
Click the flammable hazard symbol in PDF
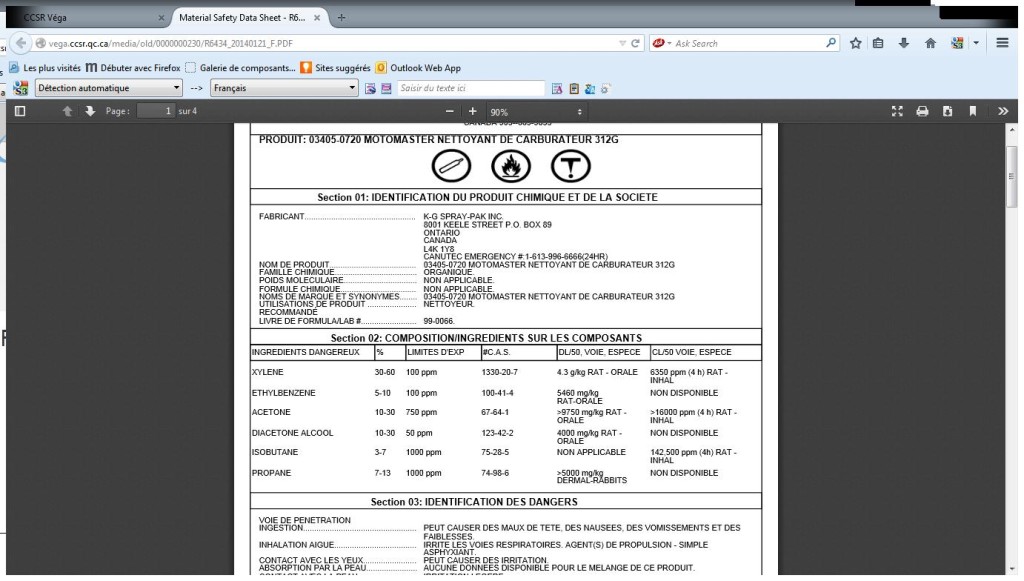pyautogui.click(x=511, y=166)
